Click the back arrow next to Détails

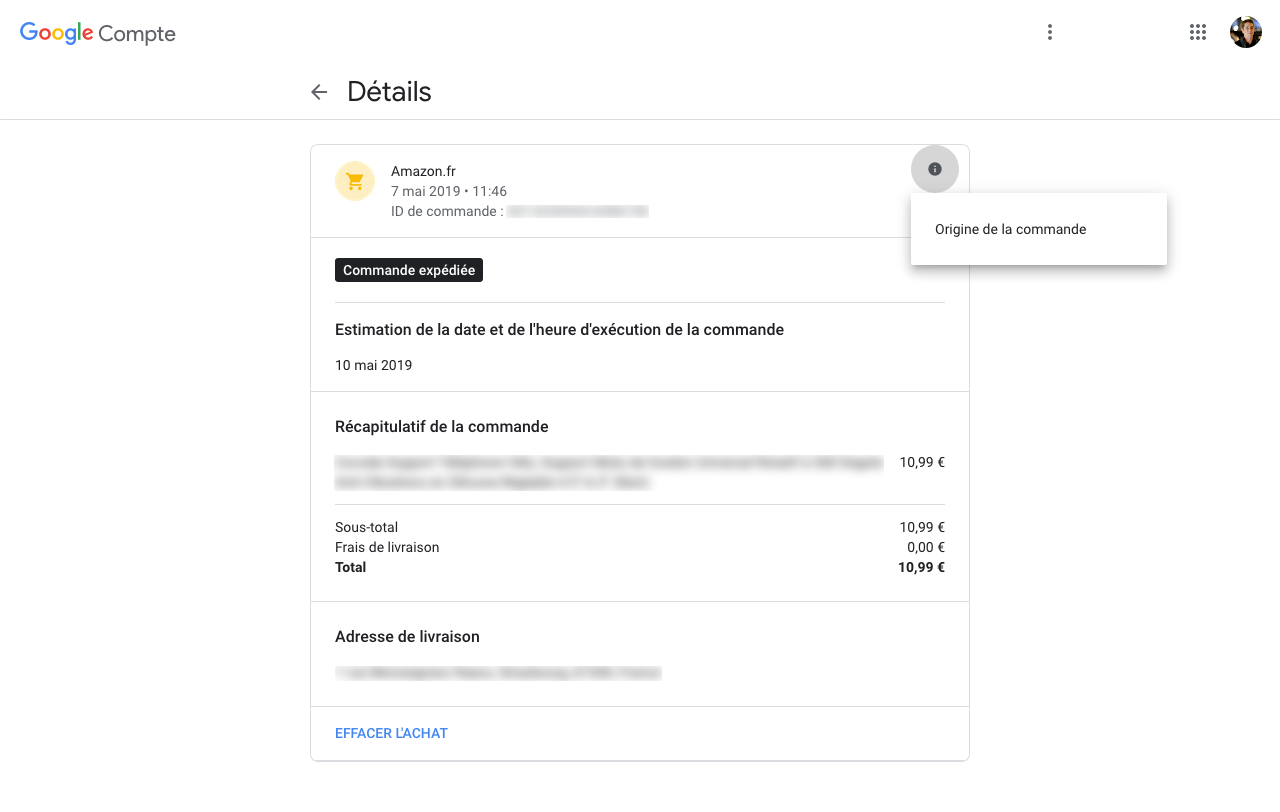tap(319, 92)
